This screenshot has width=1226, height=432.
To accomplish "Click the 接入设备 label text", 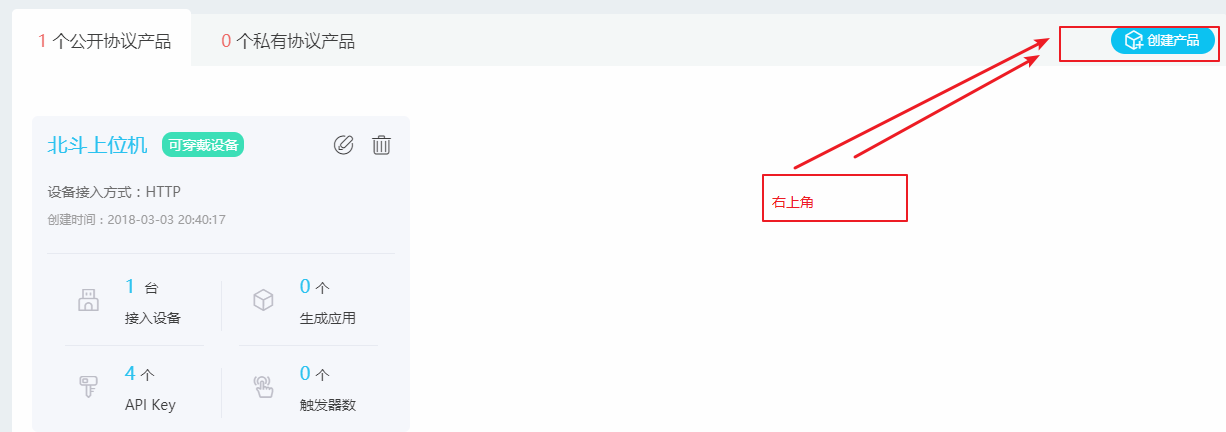I will [x=153, y=318].
